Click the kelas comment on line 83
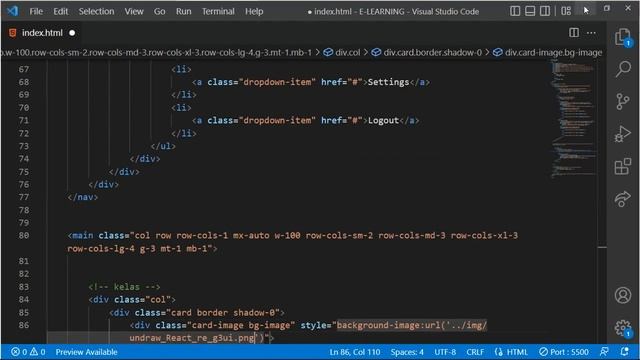 pos(124,287)
